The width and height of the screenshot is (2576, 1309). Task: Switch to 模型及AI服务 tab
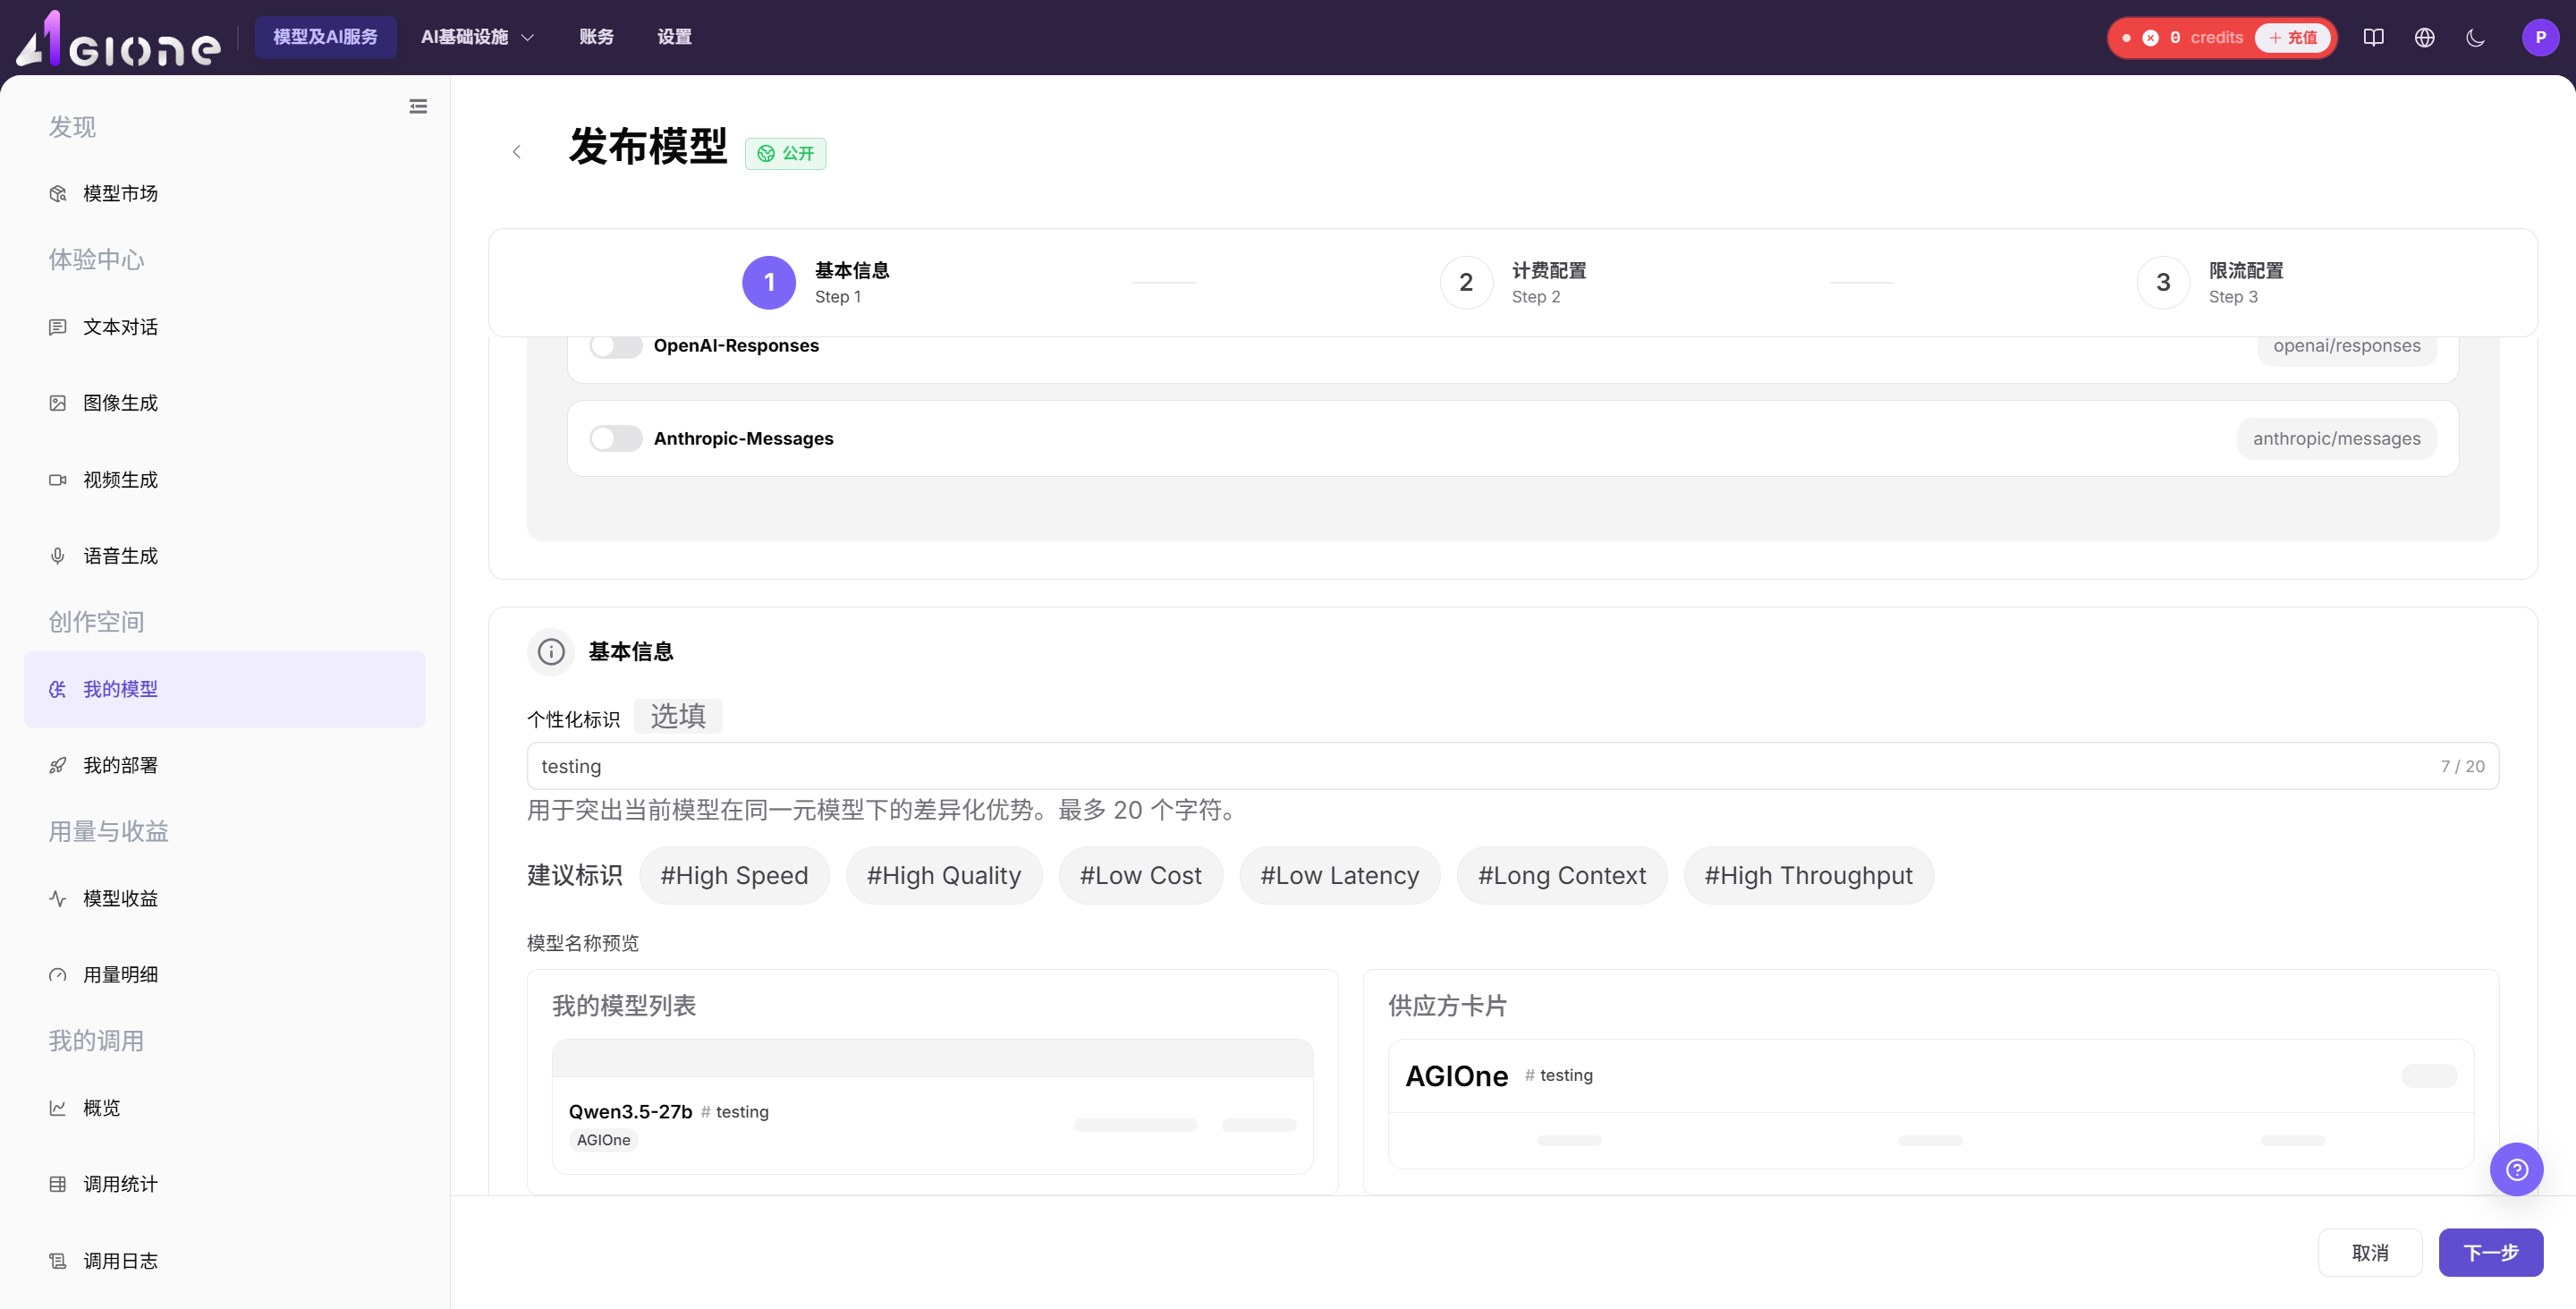[325, 37]
